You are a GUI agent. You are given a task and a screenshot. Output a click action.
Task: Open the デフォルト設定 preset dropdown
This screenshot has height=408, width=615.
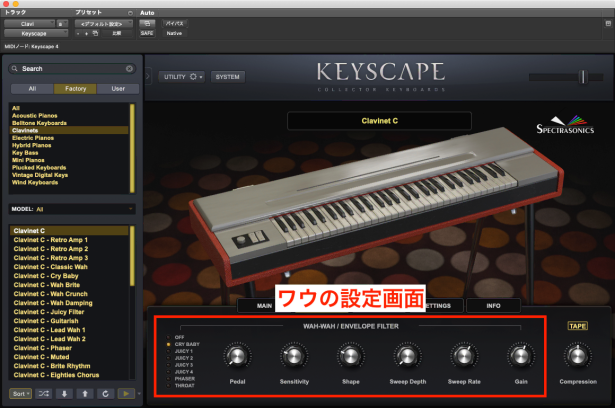tap(103, 24)
